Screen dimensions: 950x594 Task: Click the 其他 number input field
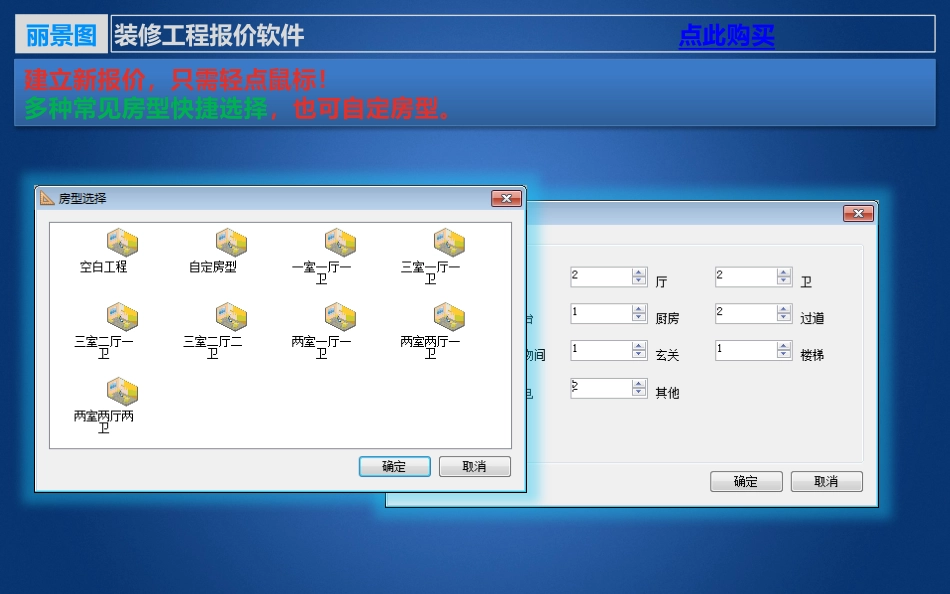[x=601, y=388]
